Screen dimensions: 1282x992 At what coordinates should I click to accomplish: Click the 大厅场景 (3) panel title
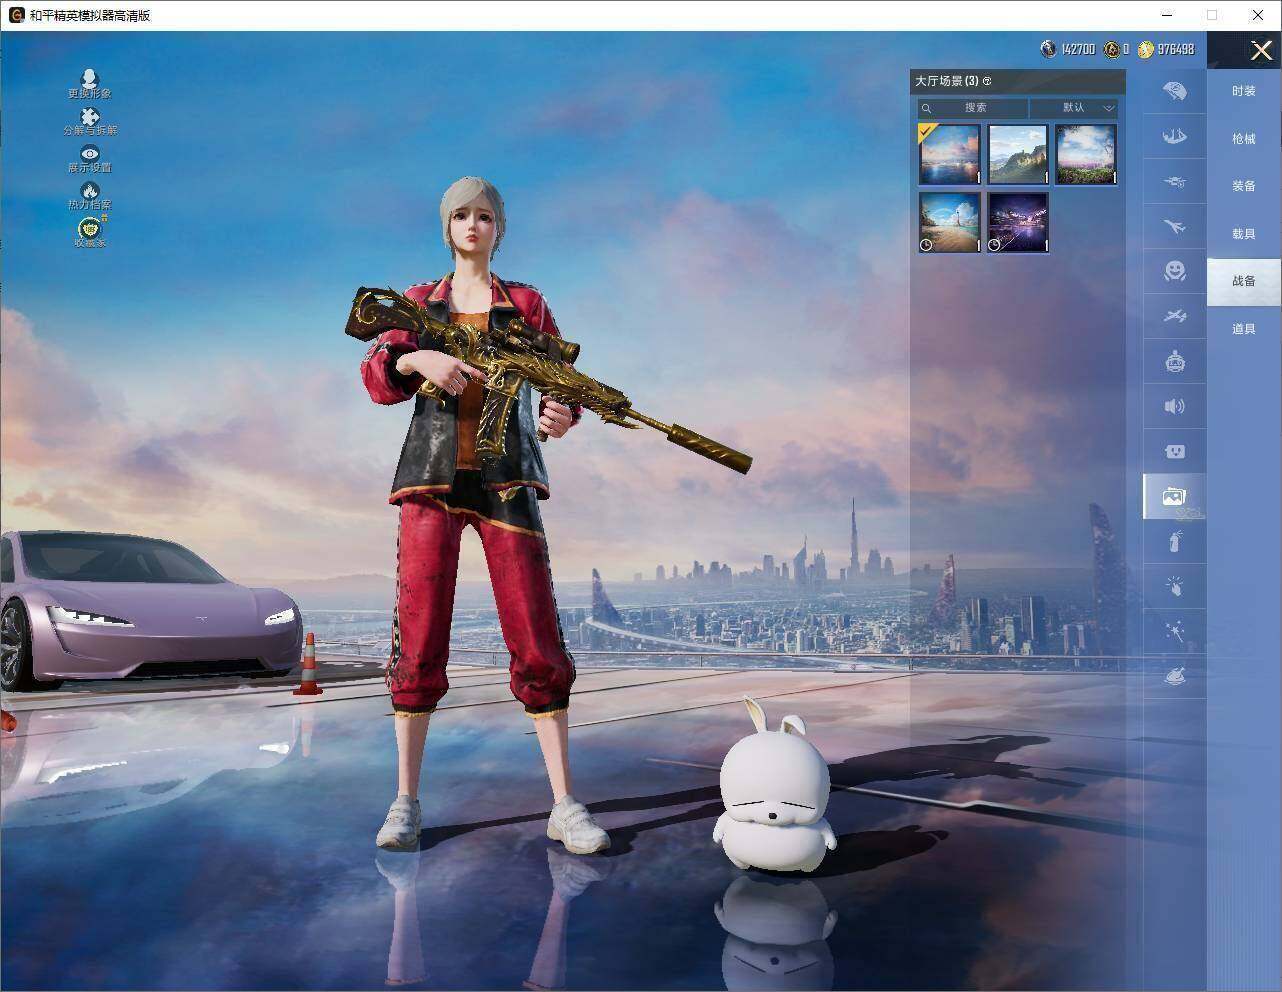pos(946,81)
